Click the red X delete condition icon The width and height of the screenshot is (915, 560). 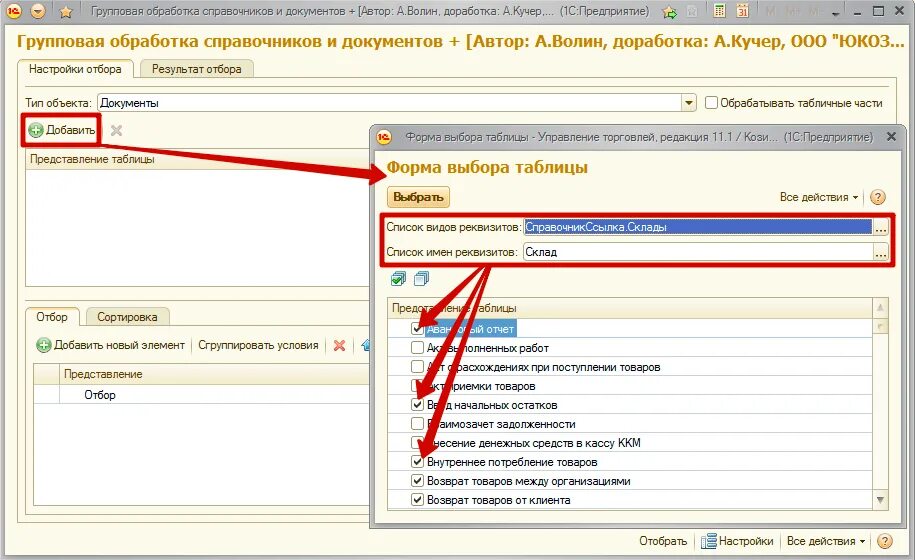(x=339, y=345)
